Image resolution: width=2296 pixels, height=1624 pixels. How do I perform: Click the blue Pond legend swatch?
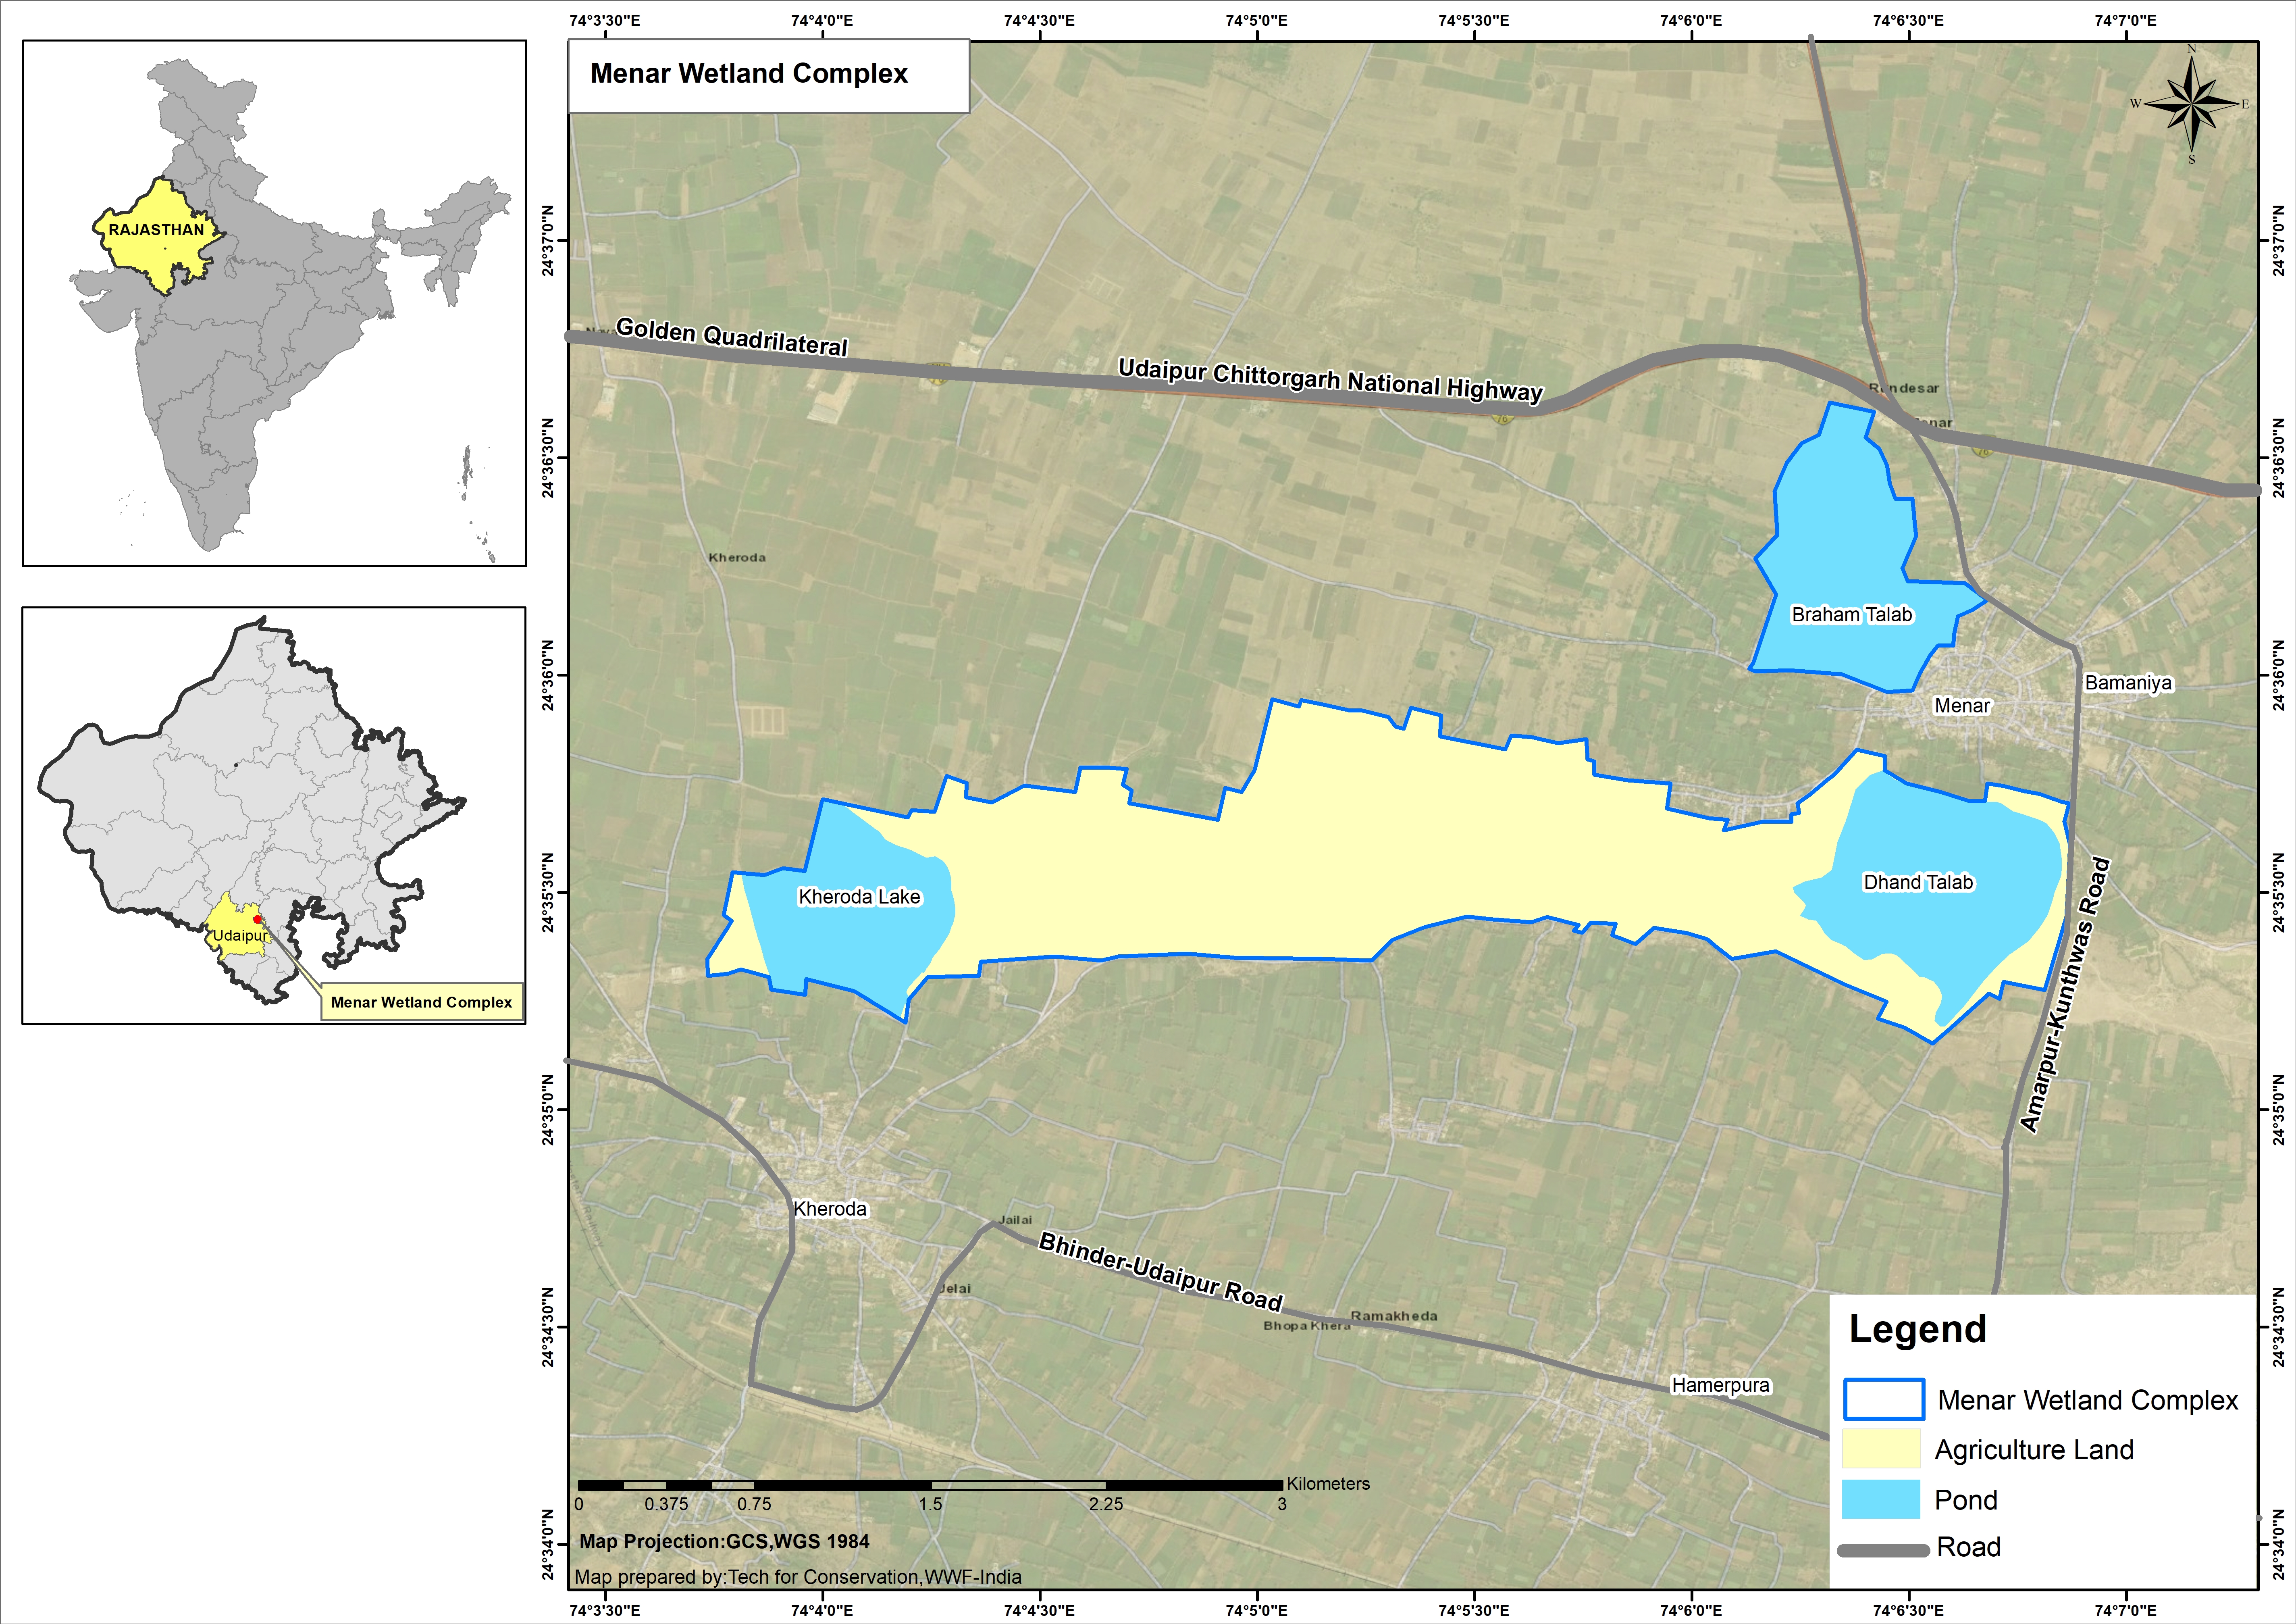pos(1881,1499)
